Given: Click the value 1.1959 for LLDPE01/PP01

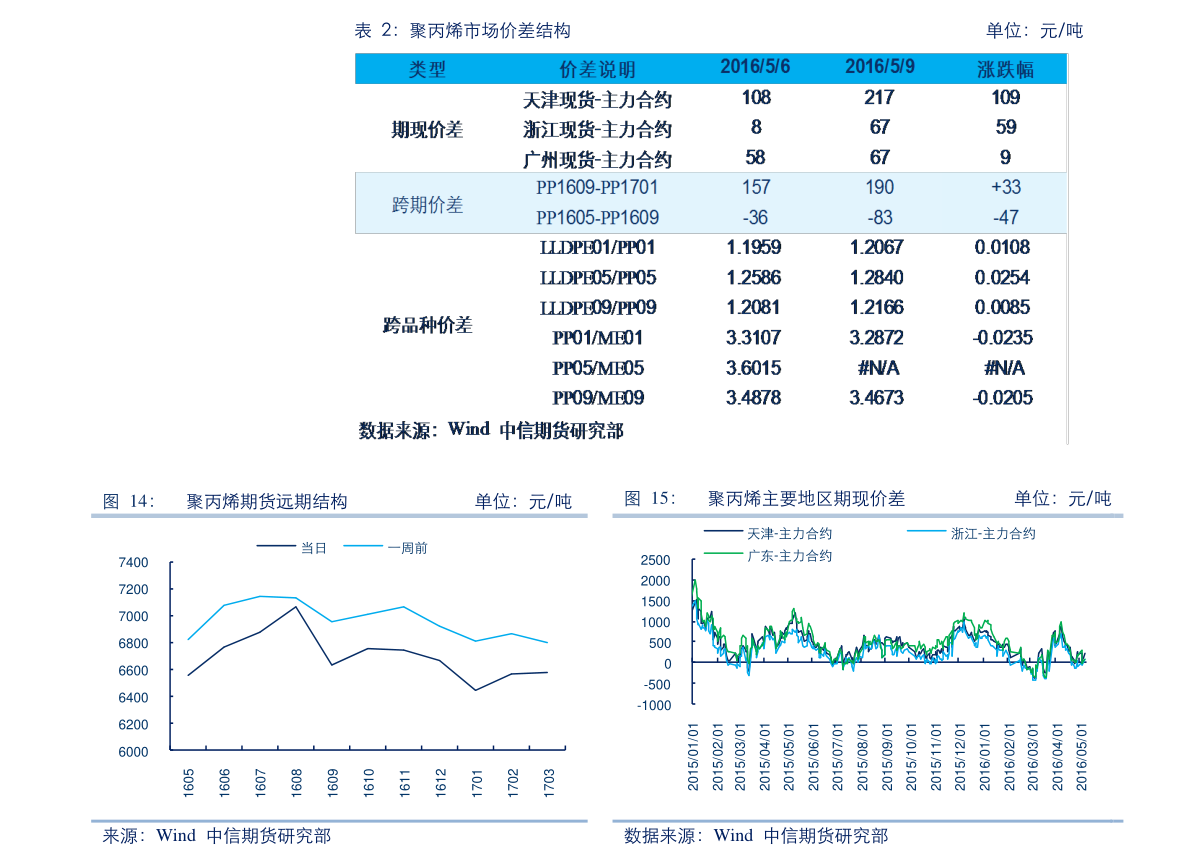Looking at the screenshot, I should 753,247.
